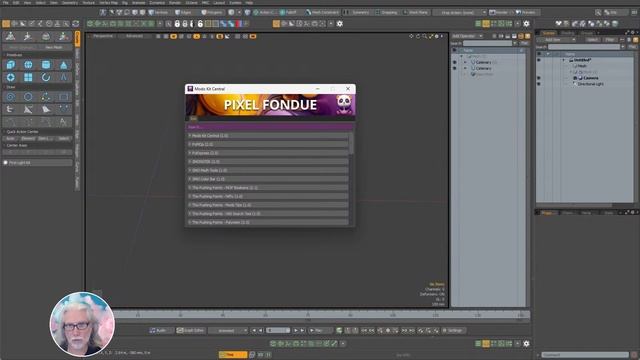Open the Advanced shading dropdown
The width and height of the screenshot is (640, 360).
tap(134, 36)
